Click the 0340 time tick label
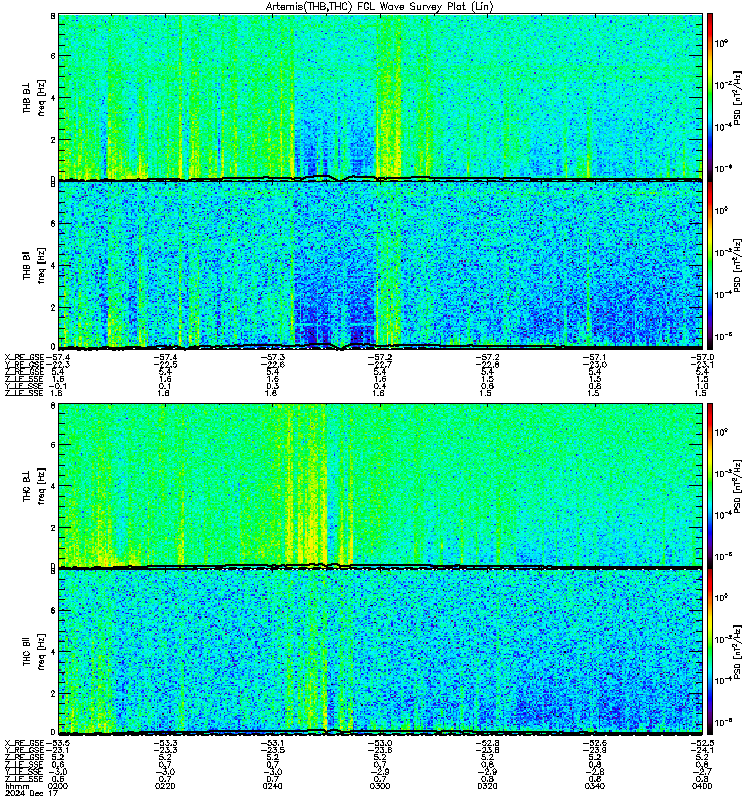 (594, 786)
